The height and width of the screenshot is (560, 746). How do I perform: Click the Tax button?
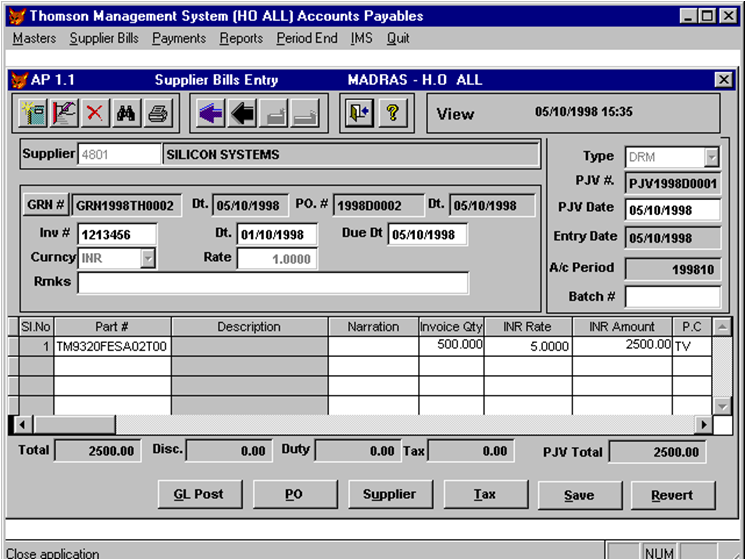pyautogui.click(x=485, y=494)
